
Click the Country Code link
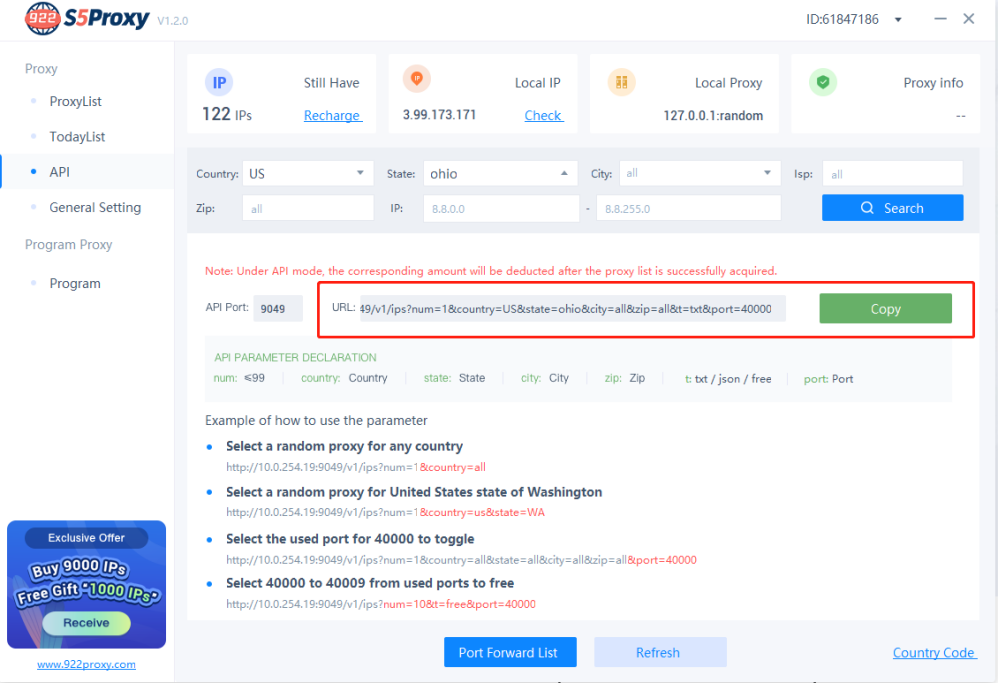[x=933, y=653]
